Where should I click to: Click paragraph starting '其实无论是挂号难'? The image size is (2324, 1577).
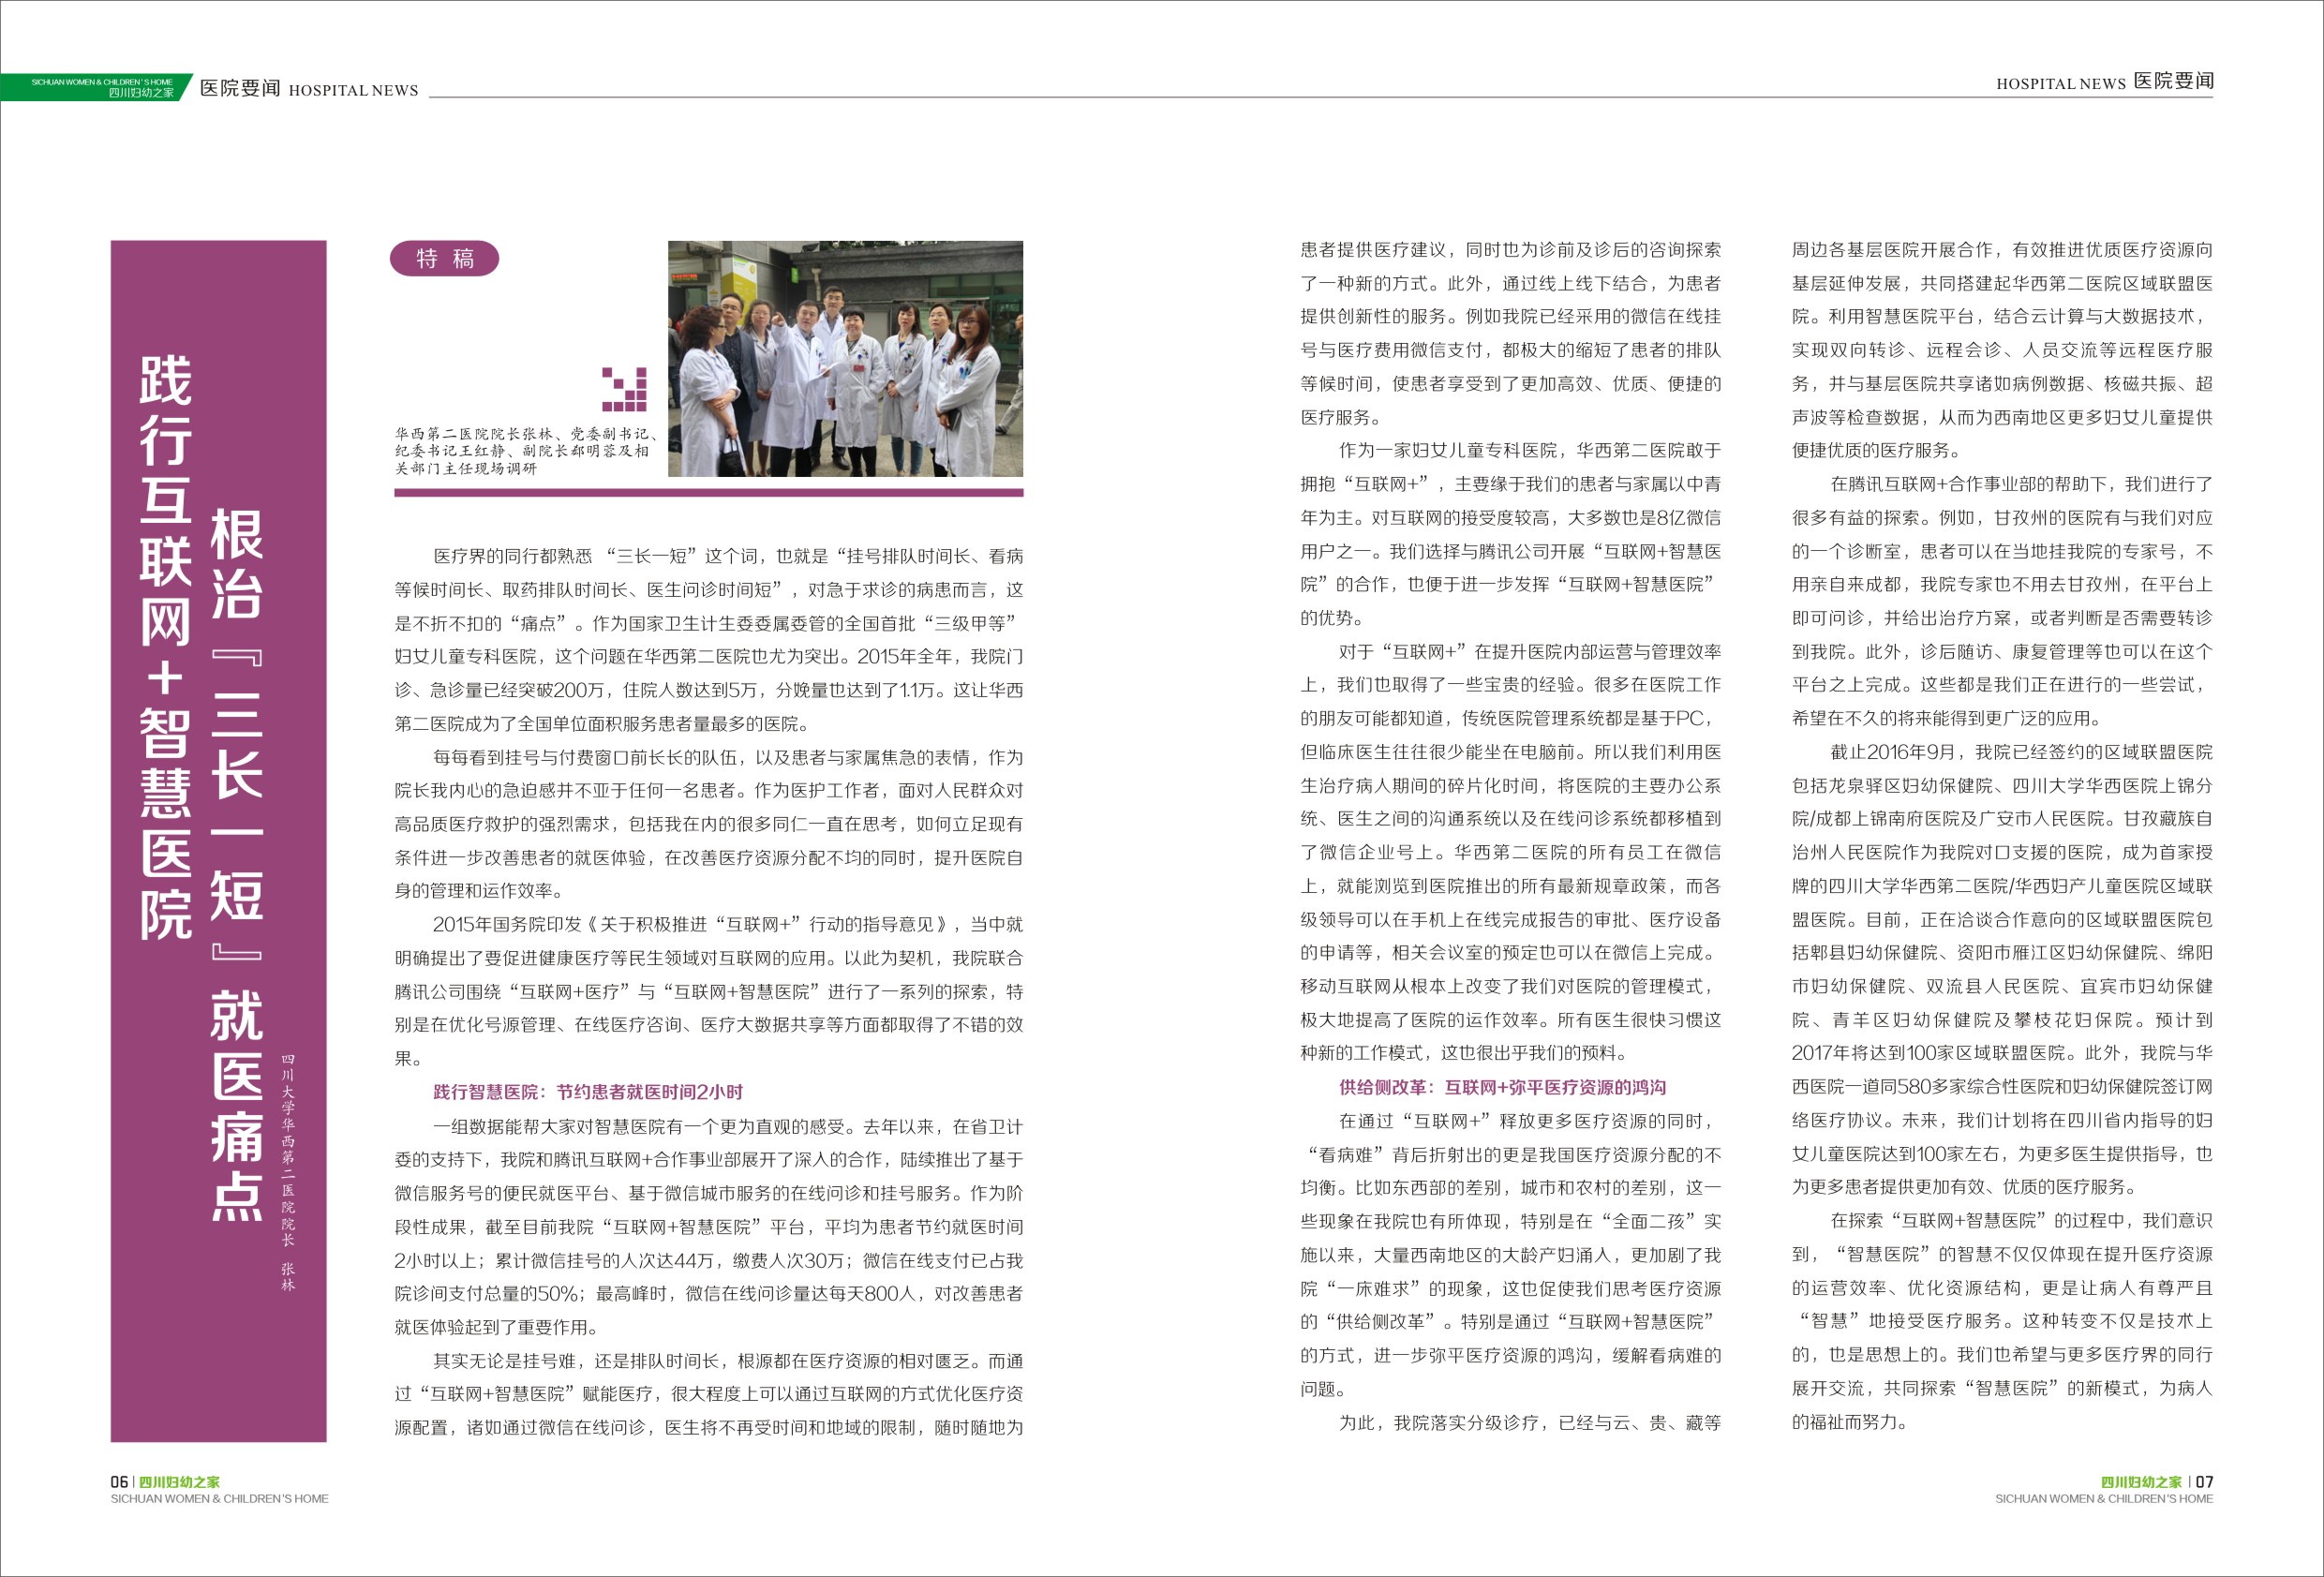click(x=709, y=1394)
